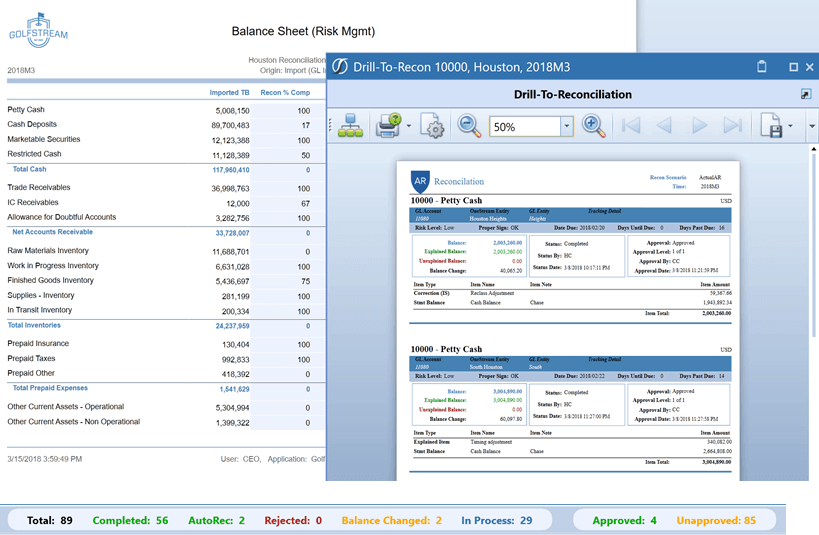This screenshot has width=819, height=535.
Task: Select the Trade Receivables row
Action: point(39,188)
